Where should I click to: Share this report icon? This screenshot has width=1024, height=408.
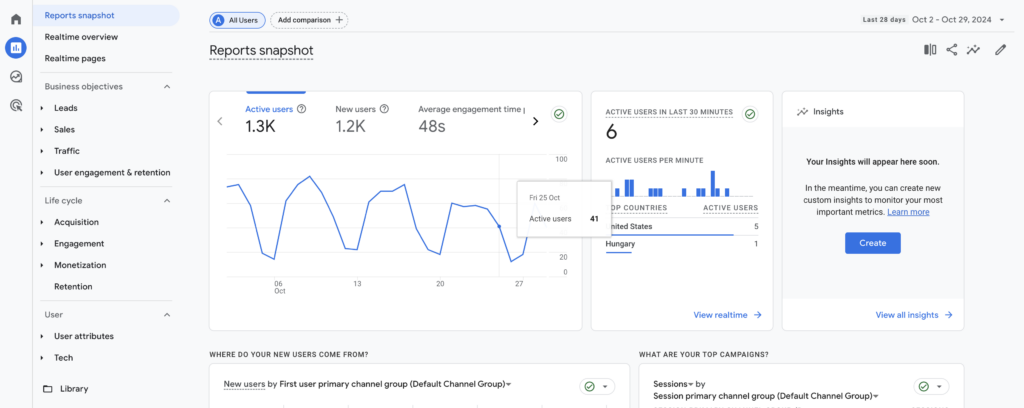pos(952,50)
